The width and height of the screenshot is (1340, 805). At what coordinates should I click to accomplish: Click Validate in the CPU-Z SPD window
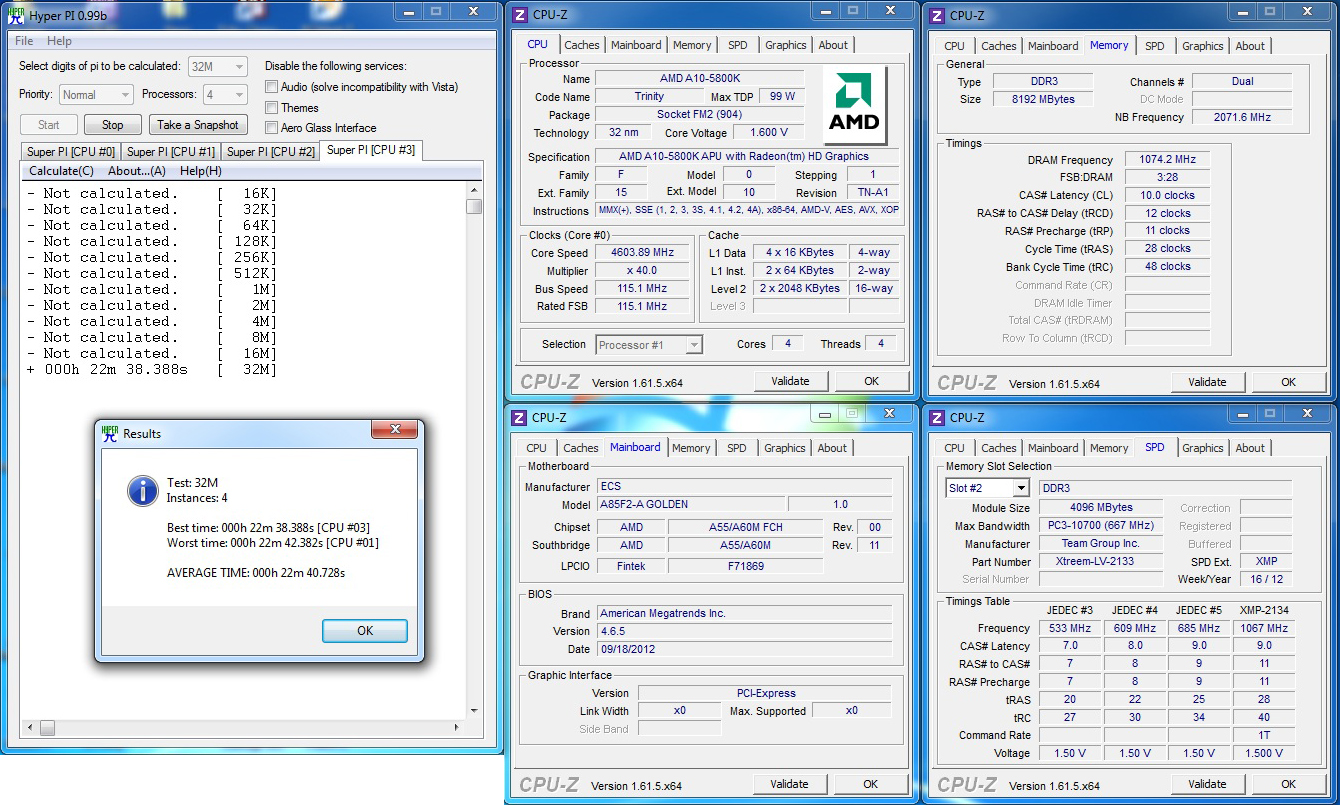[1207, 784]
